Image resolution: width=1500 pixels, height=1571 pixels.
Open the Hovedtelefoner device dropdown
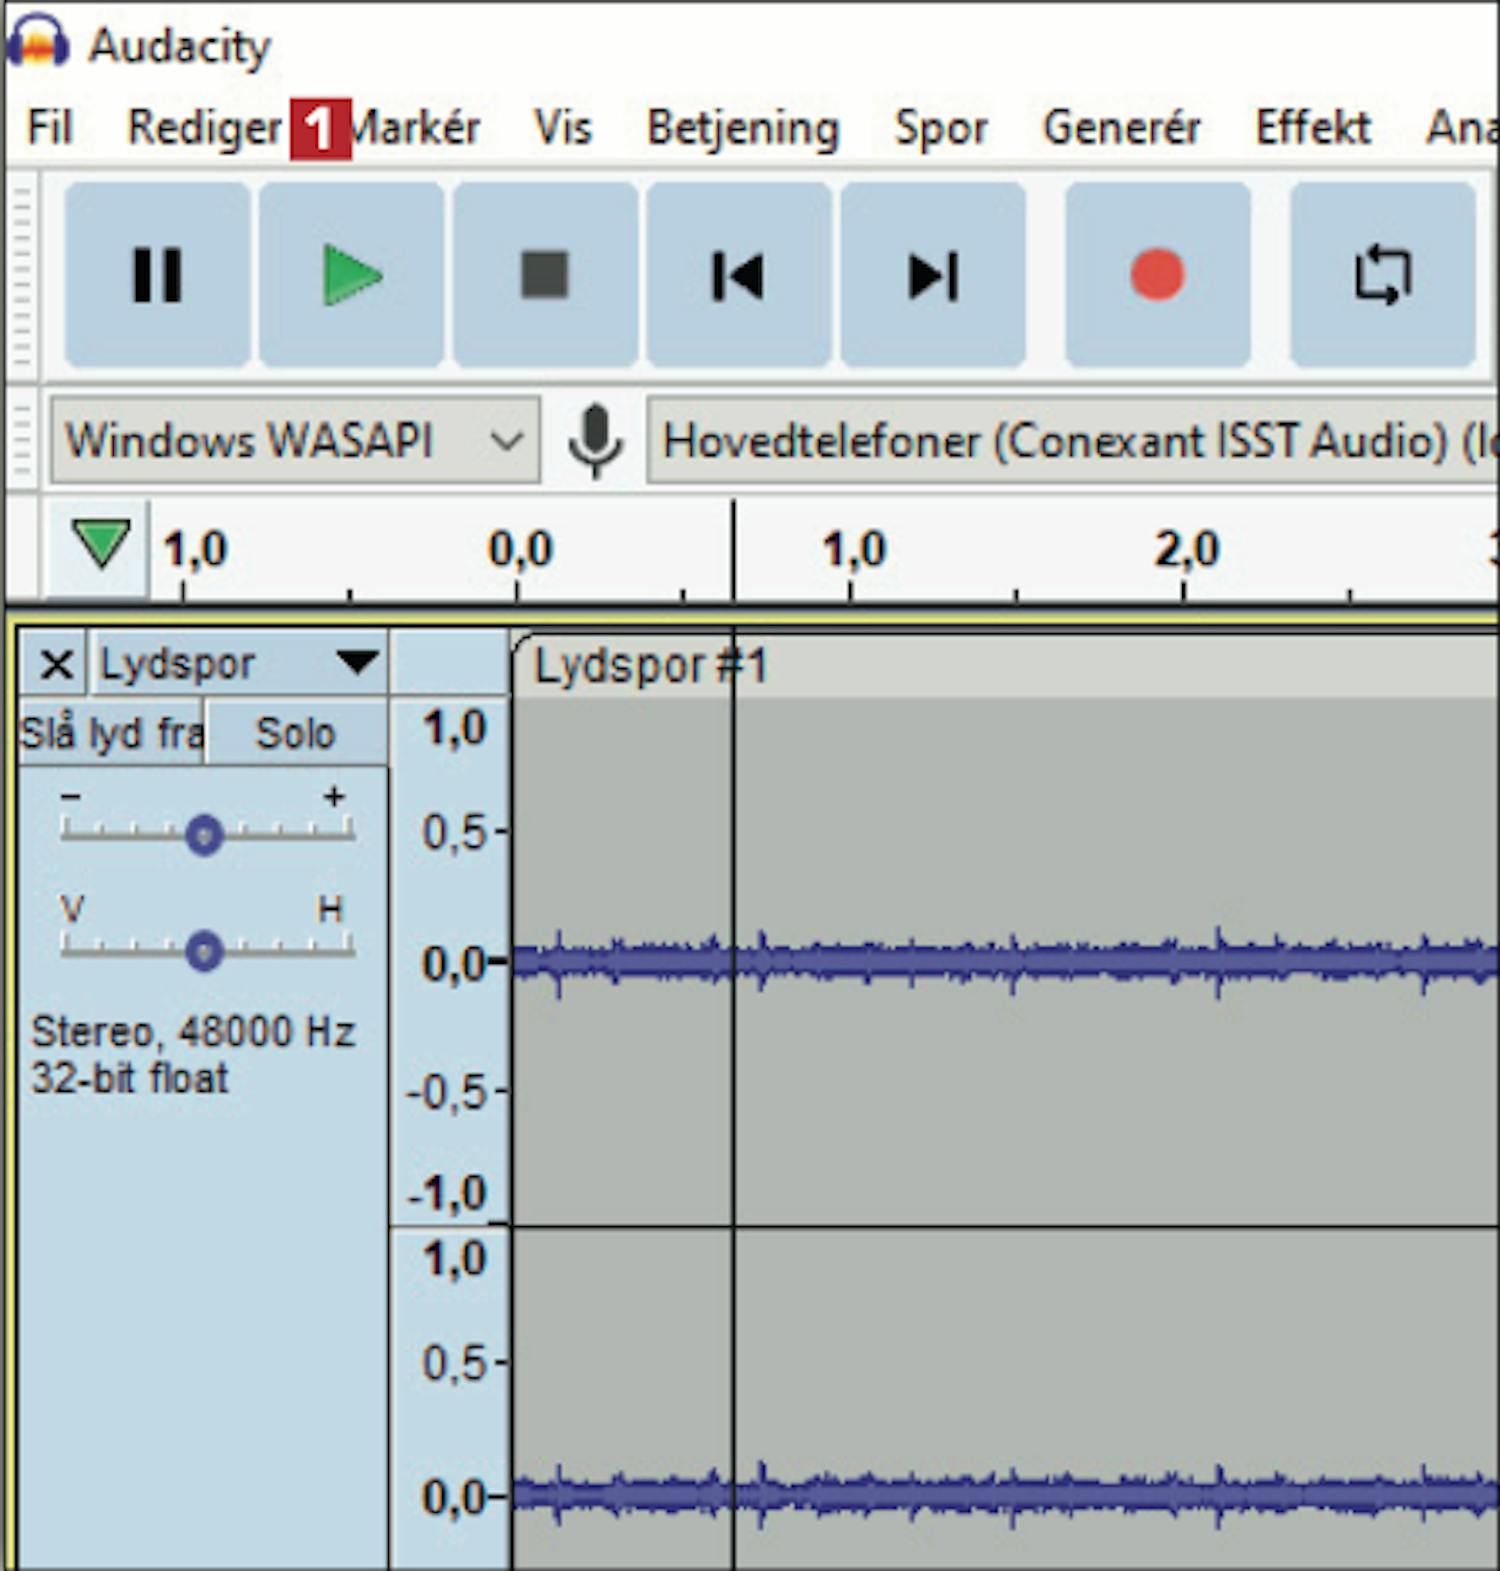point(1072,440)
